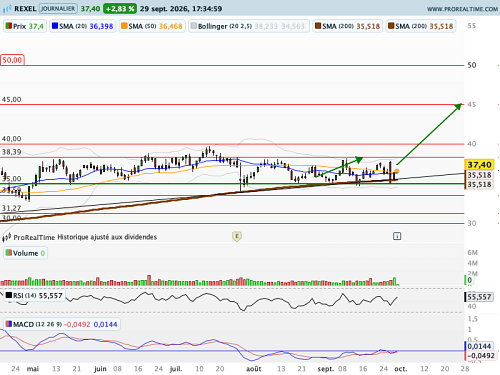Open the second SMA (200) 35,518 label
The height and width of the screenshot is (375, 500).
pos(421,26)
